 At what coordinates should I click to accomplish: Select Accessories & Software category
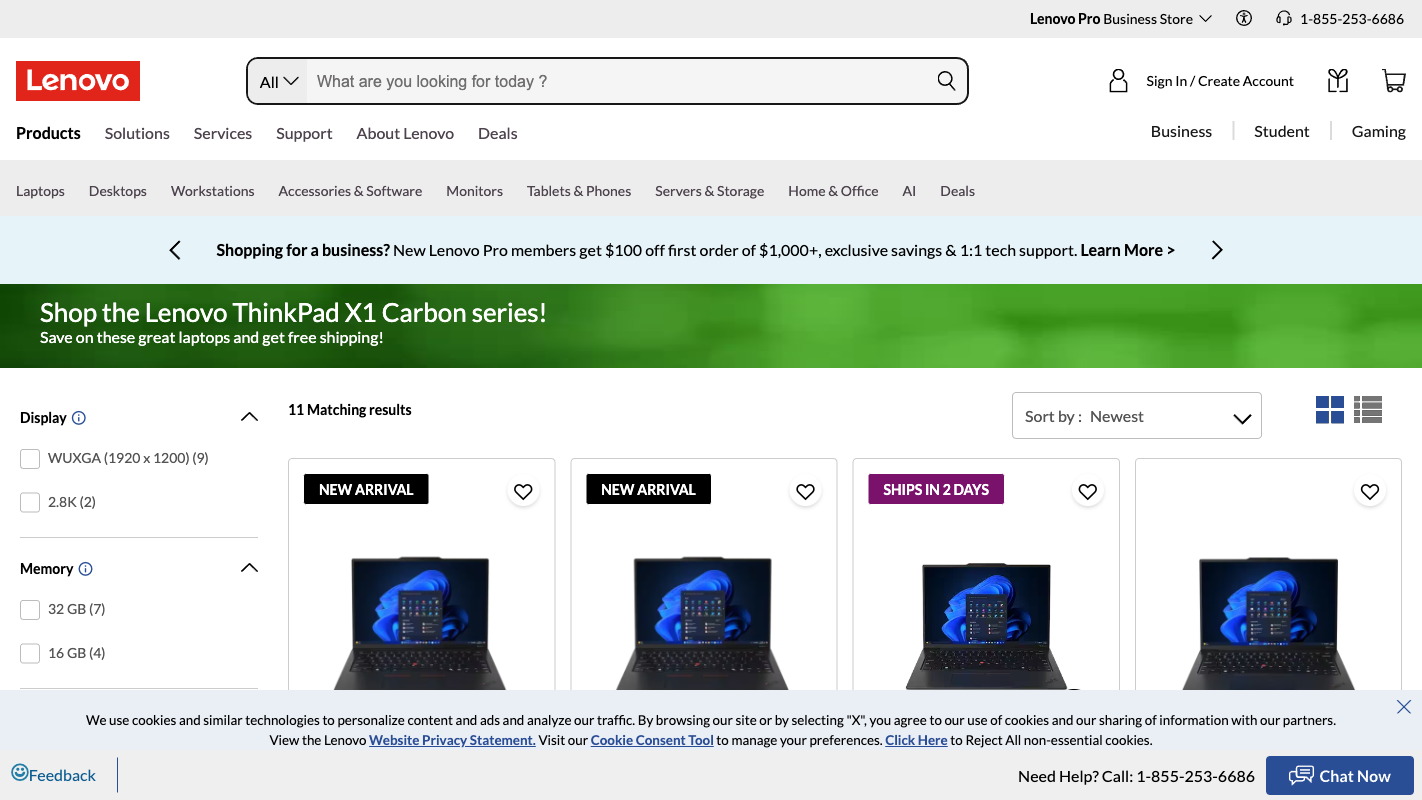350,191
